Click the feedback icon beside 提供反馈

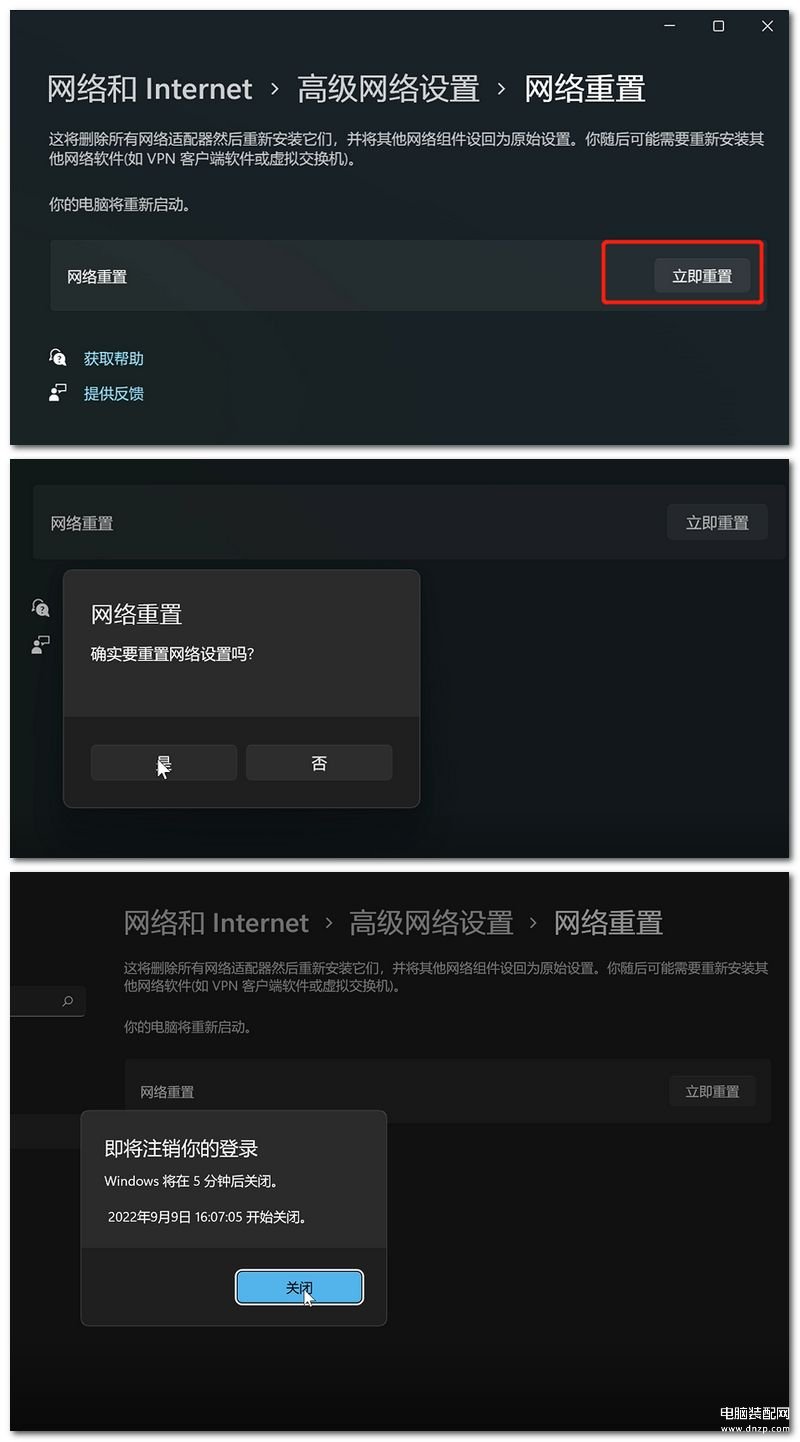(58, 393)
